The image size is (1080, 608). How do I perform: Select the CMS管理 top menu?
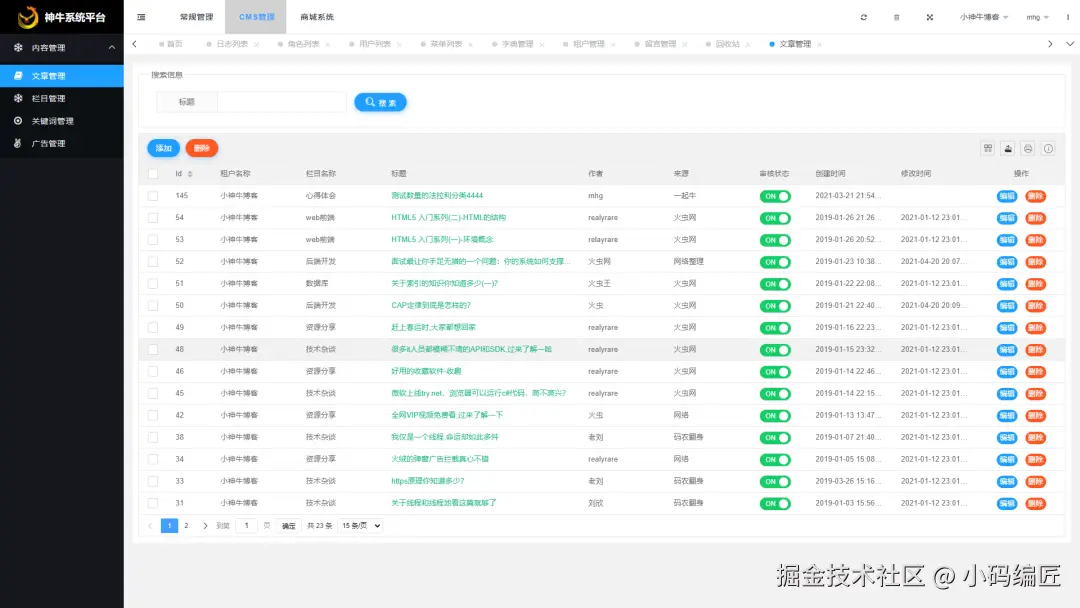[256, 17]
